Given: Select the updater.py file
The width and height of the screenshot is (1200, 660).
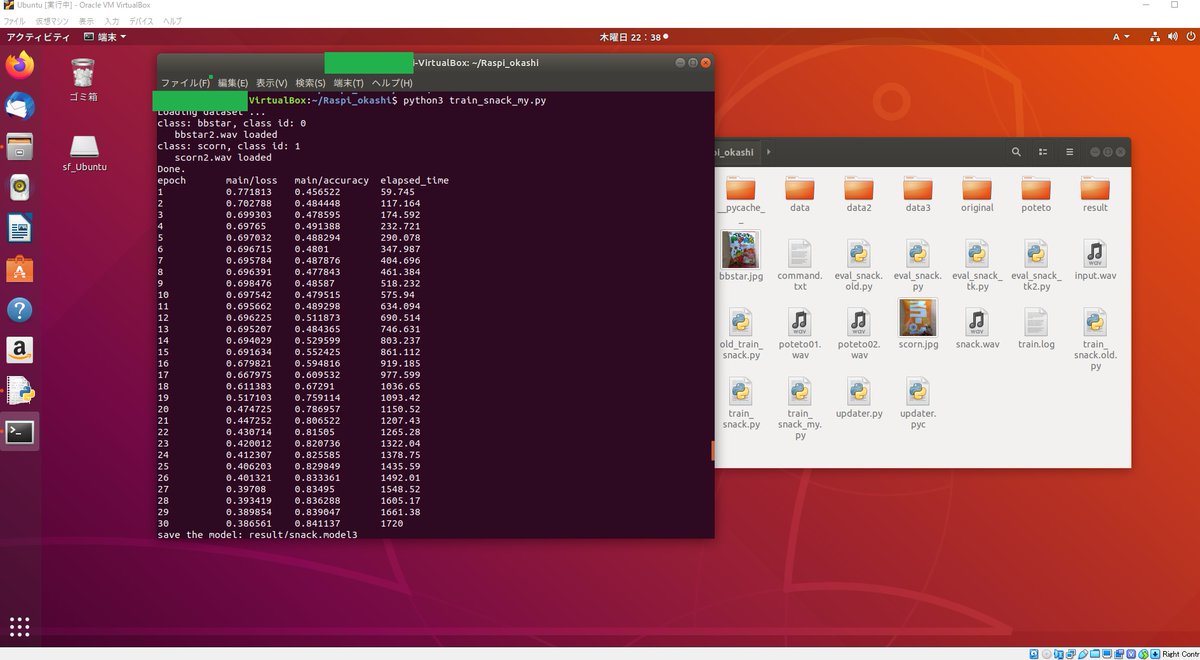Looking at the screenshot, I should click(859, 398).
